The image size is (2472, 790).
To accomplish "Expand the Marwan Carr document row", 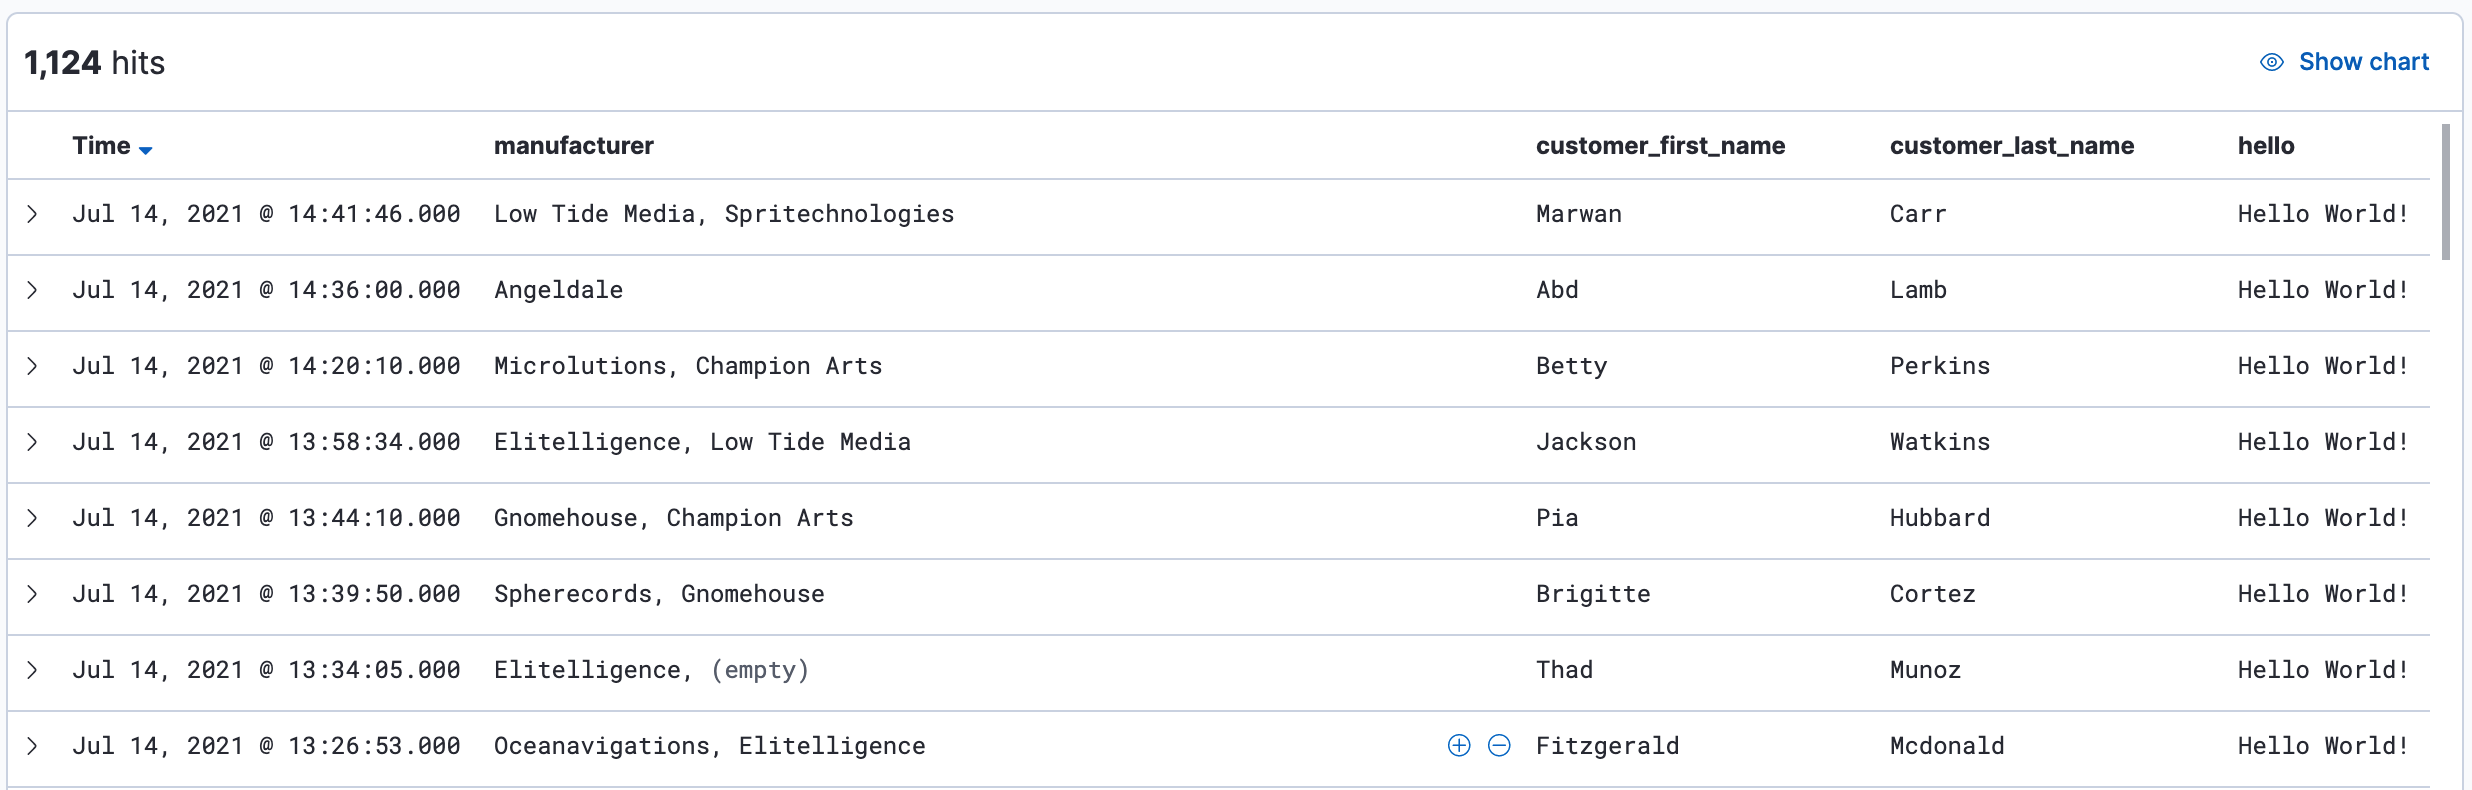I will coord(33,213).
